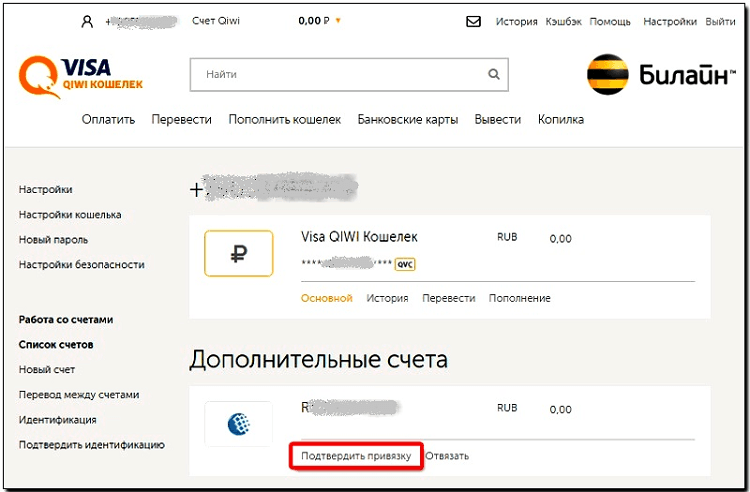Viewport: 750px width, 492px height.
Task: Click the Дополнительные счета heading
Action: coord(319,360)
